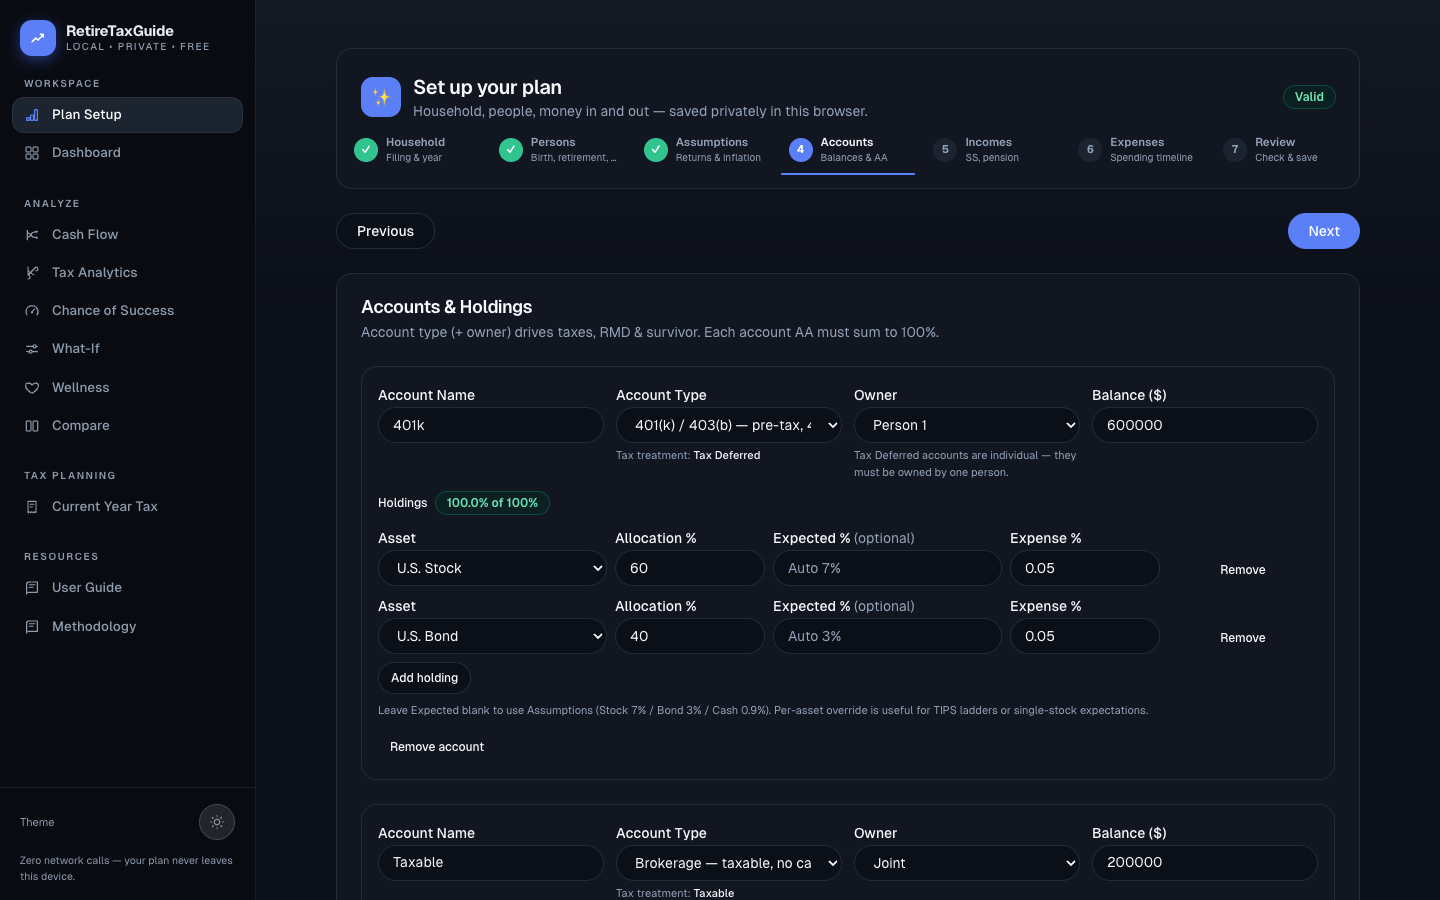The image size is (1440, 900).
Task: Click the What-If sliders icon
Action: coord(32,349)
